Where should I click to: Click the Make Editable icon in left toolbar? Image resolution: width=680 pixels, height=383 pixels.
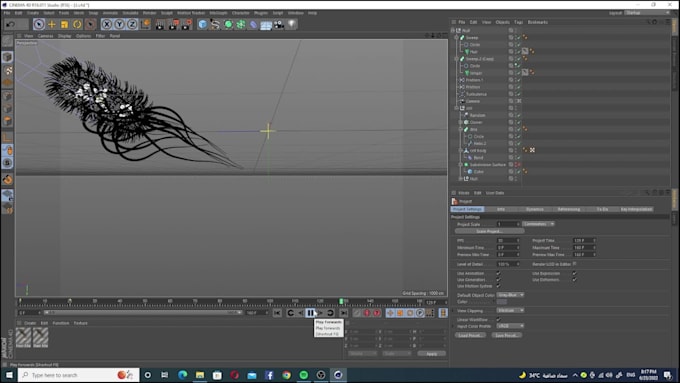[x=7, y=41]
